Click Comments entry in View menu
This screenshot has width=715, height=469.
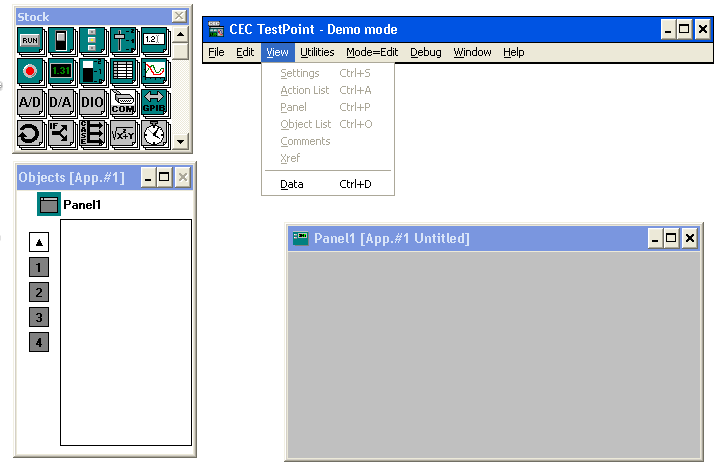click(328, 141)
